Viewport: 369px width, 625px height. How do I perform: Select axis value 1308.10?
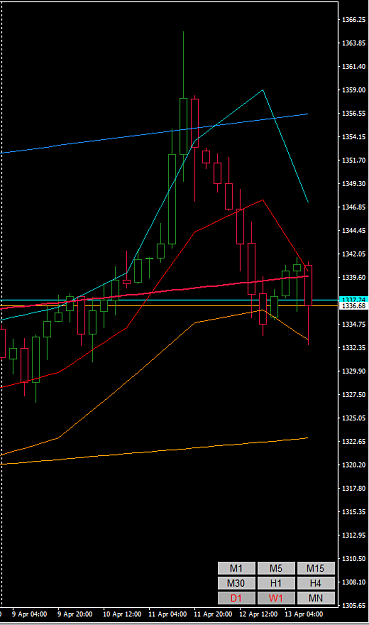(x=354, y=582)
